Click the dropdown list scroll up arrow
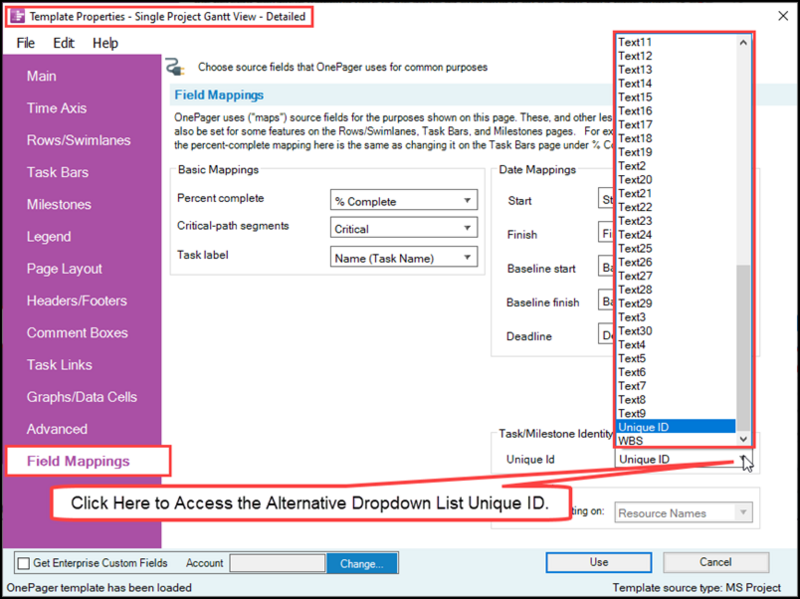 [x=743, y=42]
